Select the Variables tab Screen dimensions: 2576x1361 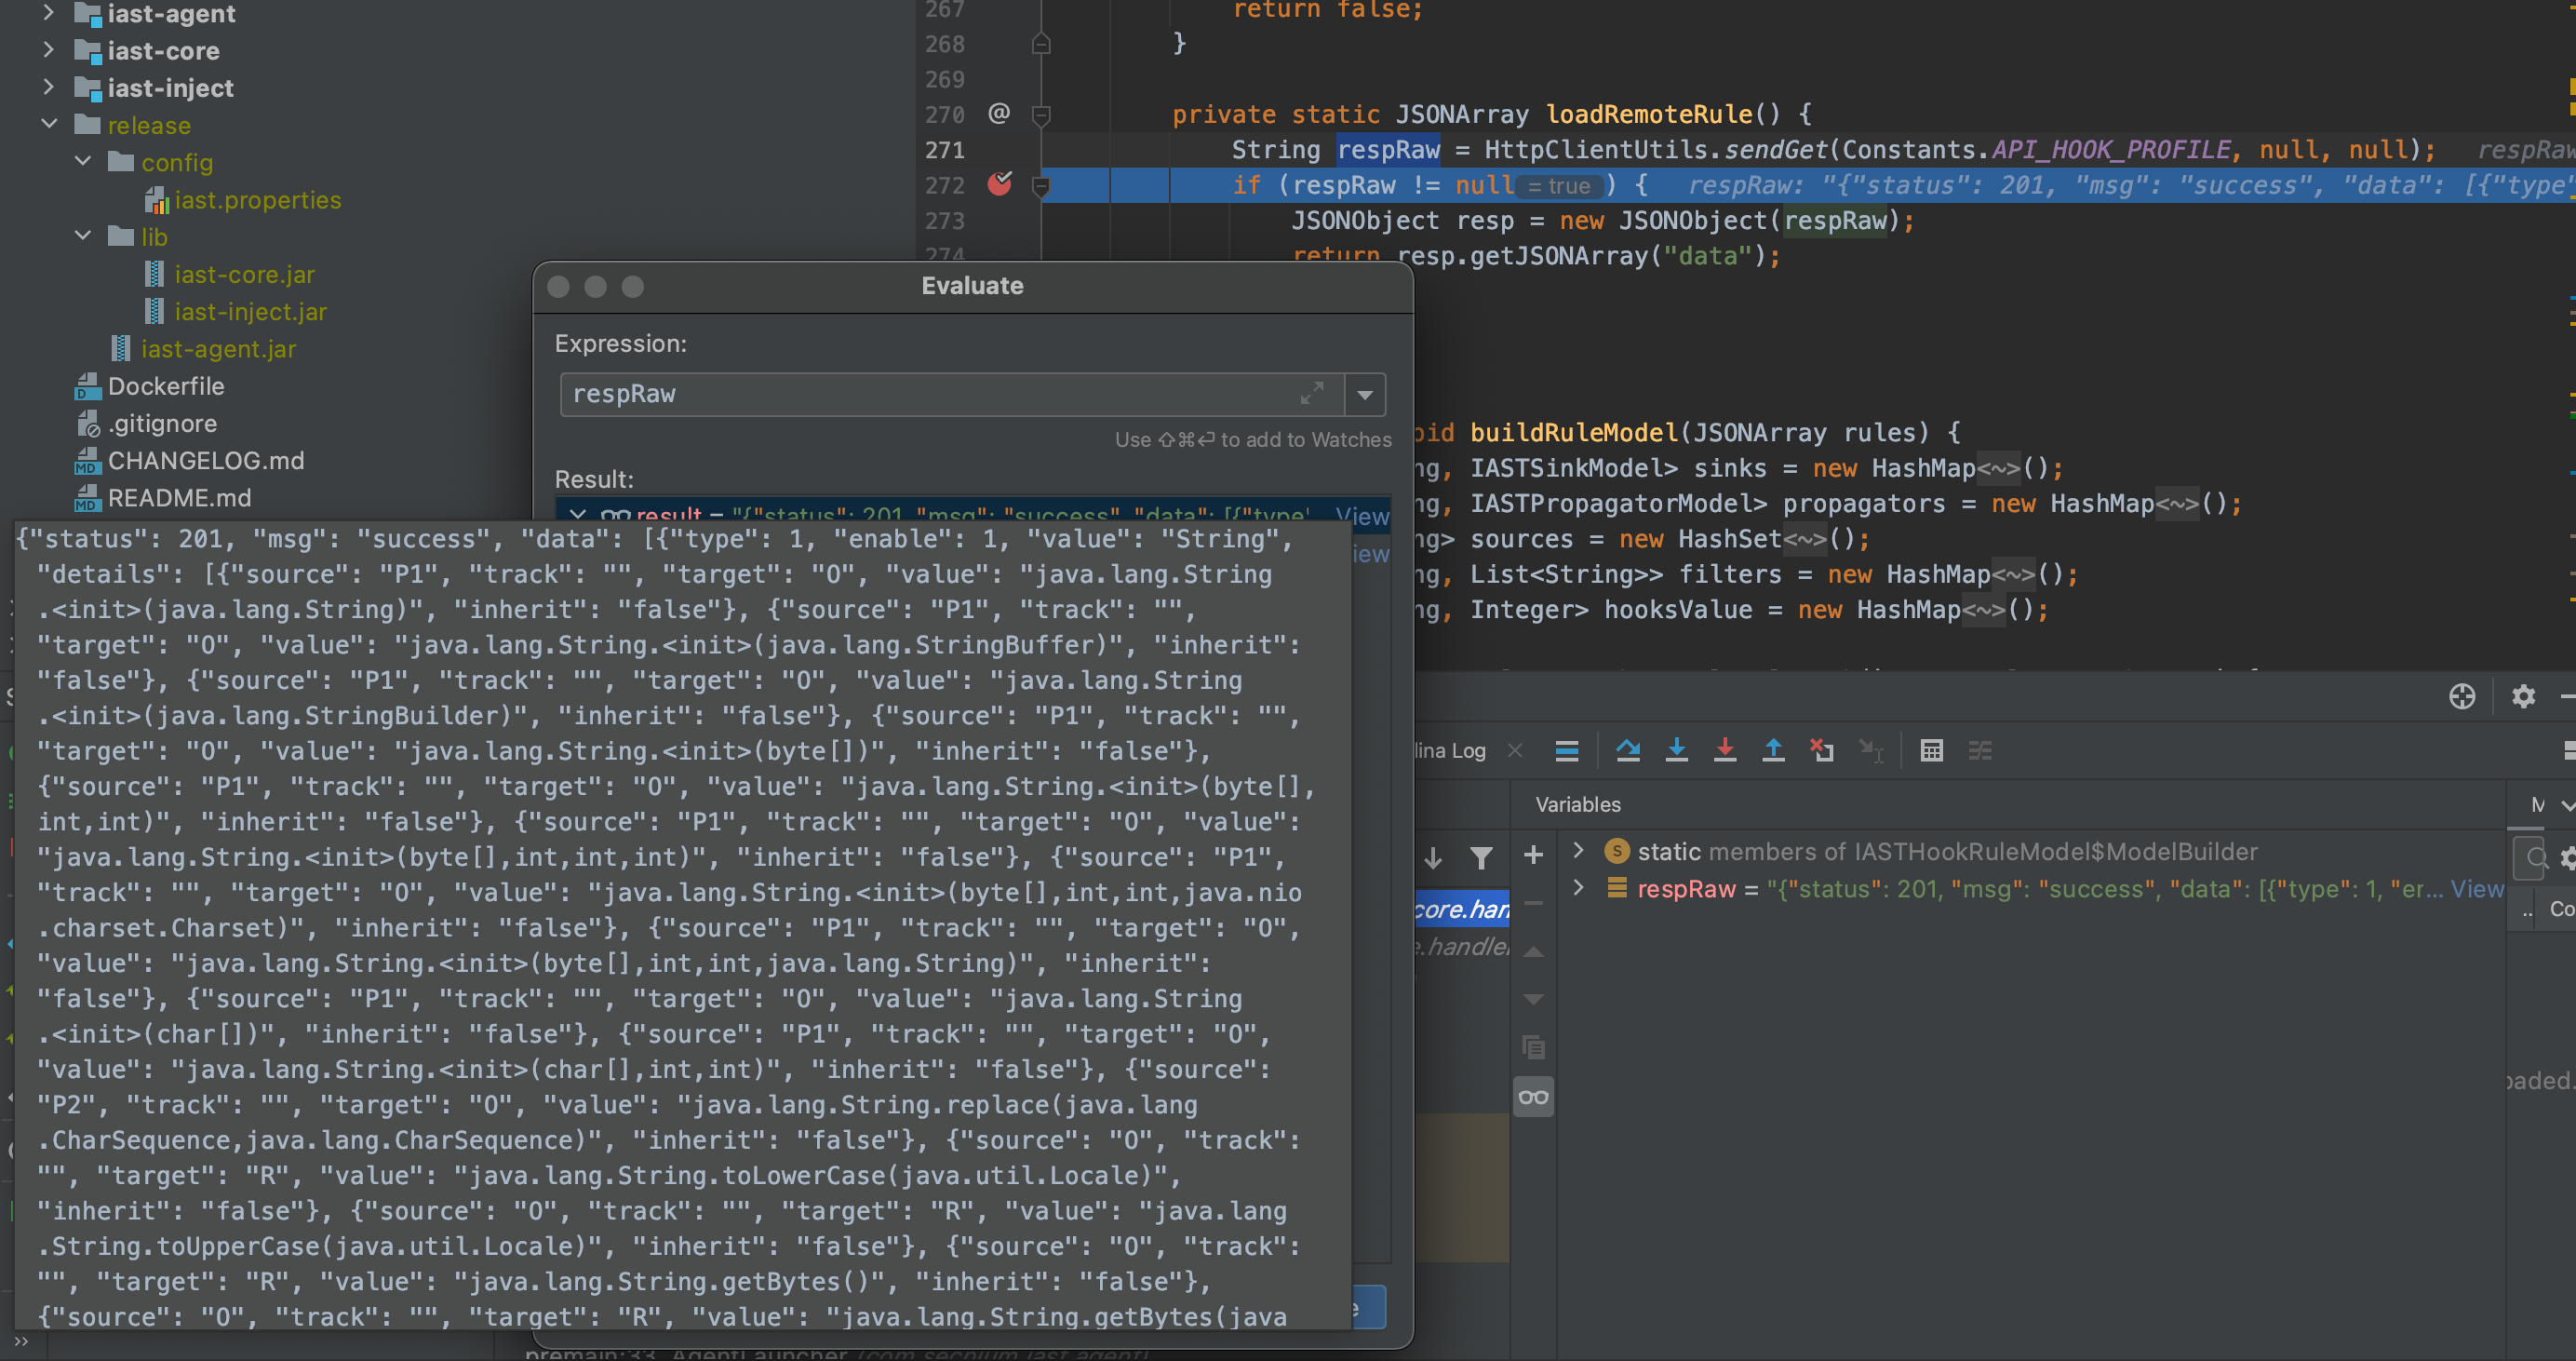point(1577,804)
